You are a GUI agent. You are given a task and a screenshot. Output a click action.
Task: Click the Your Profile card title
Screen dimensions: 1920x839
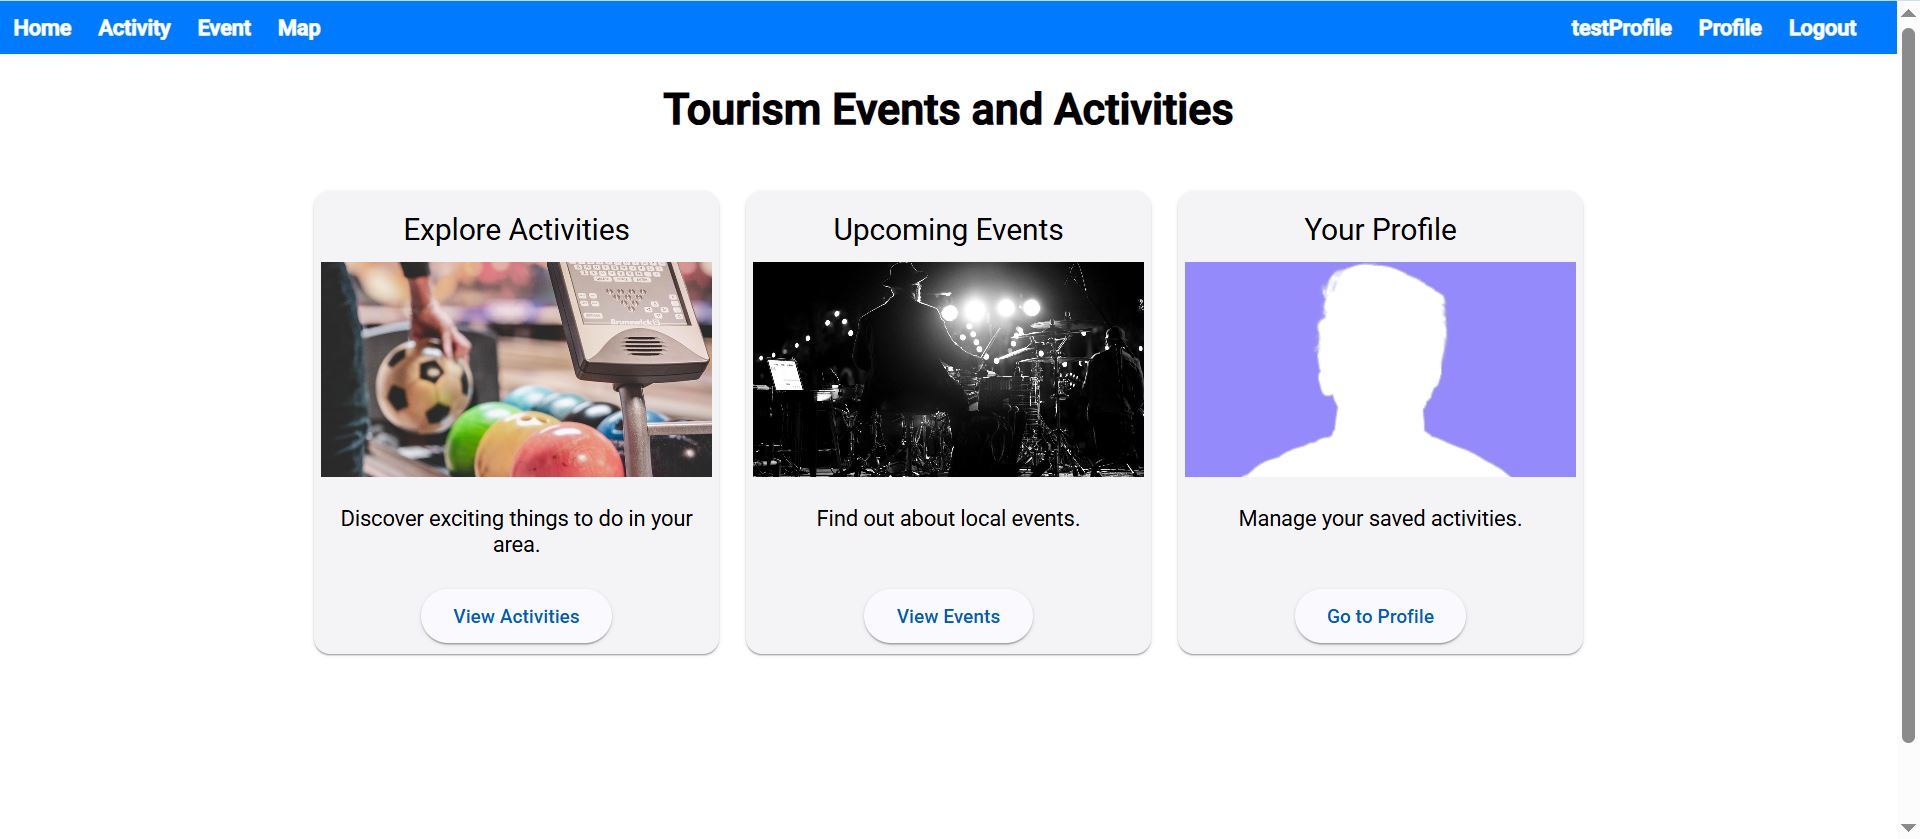coord(1379,229)
